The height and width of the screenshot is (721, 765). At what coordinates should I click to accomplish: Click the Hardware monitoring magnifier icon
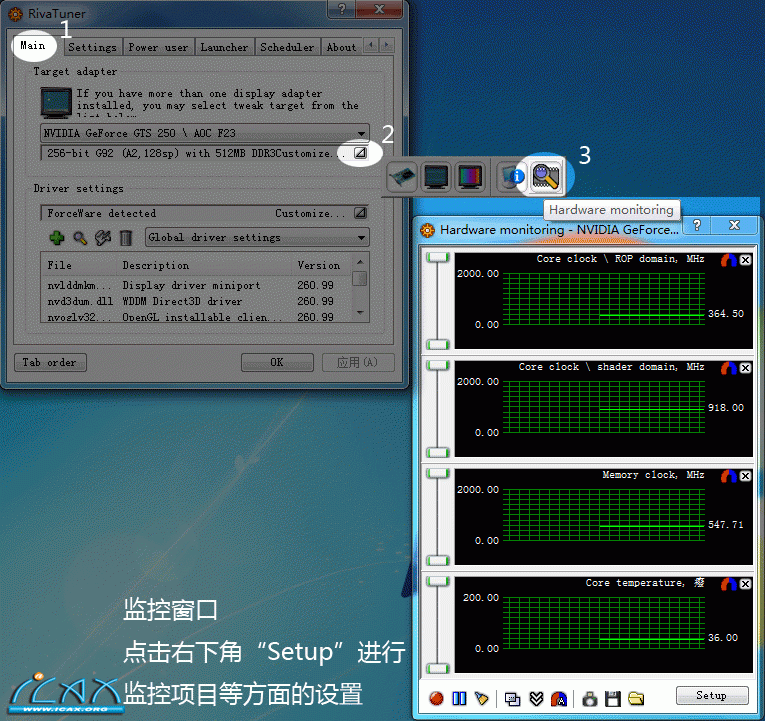click(x=546, y=177)
